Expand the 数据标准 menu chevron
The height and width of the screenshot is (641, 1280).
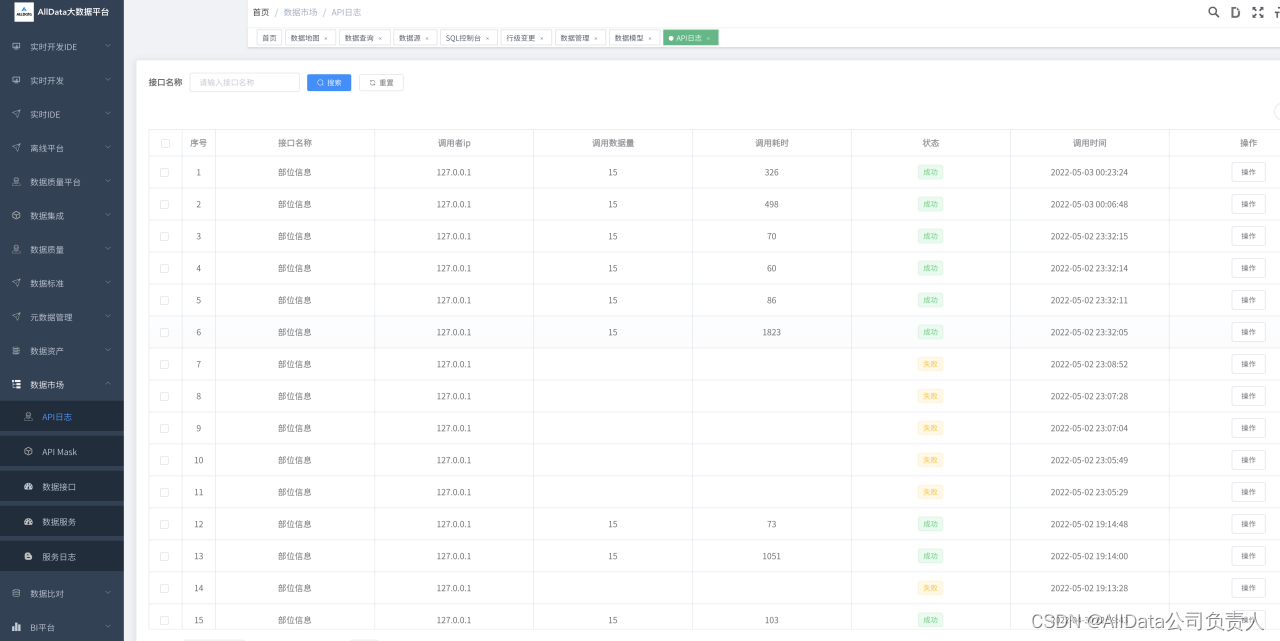click(108, 283)
